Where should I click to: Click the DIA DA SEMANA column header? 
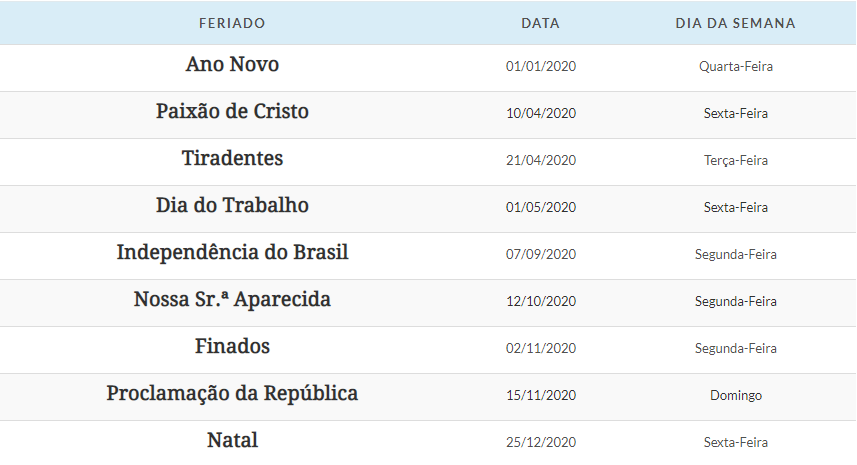736,23
